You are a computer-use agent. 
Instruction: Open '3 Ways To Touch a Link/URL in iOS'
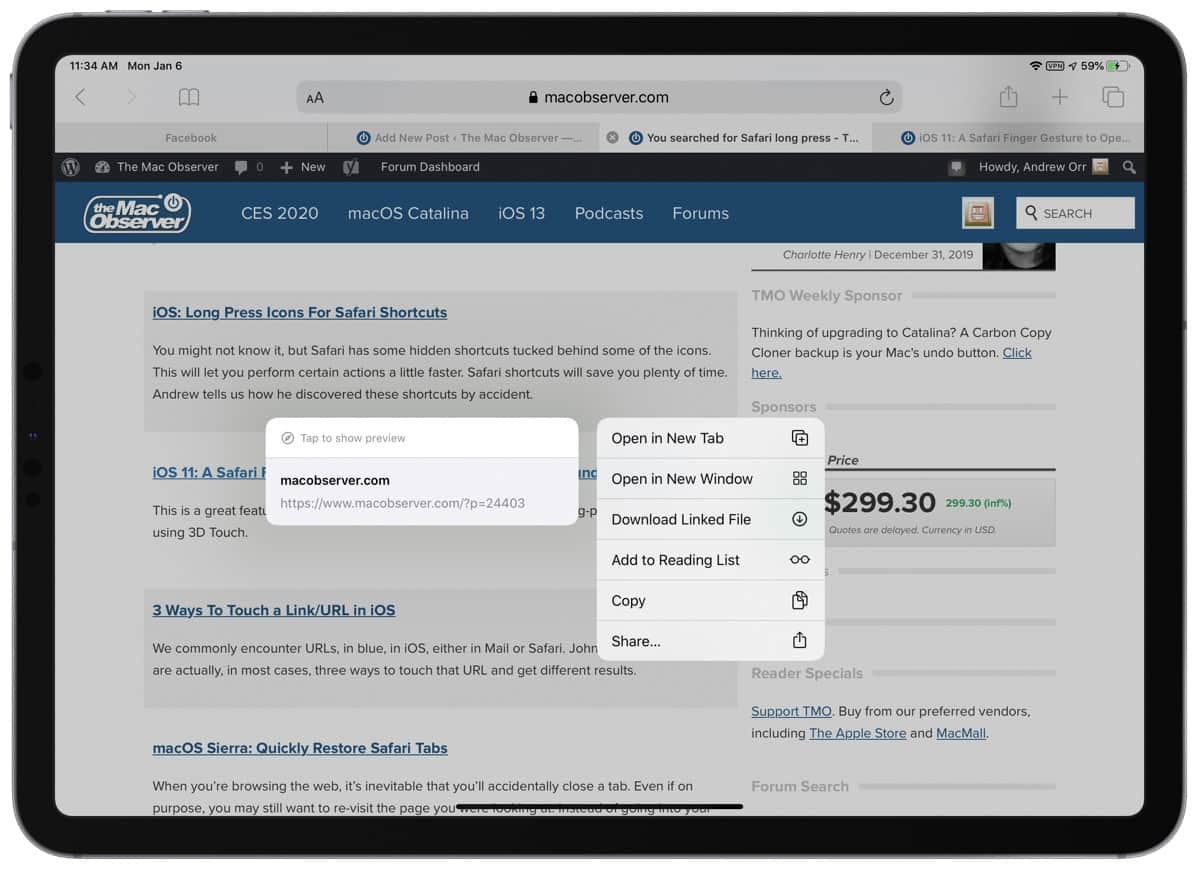(x=274, y=610)
